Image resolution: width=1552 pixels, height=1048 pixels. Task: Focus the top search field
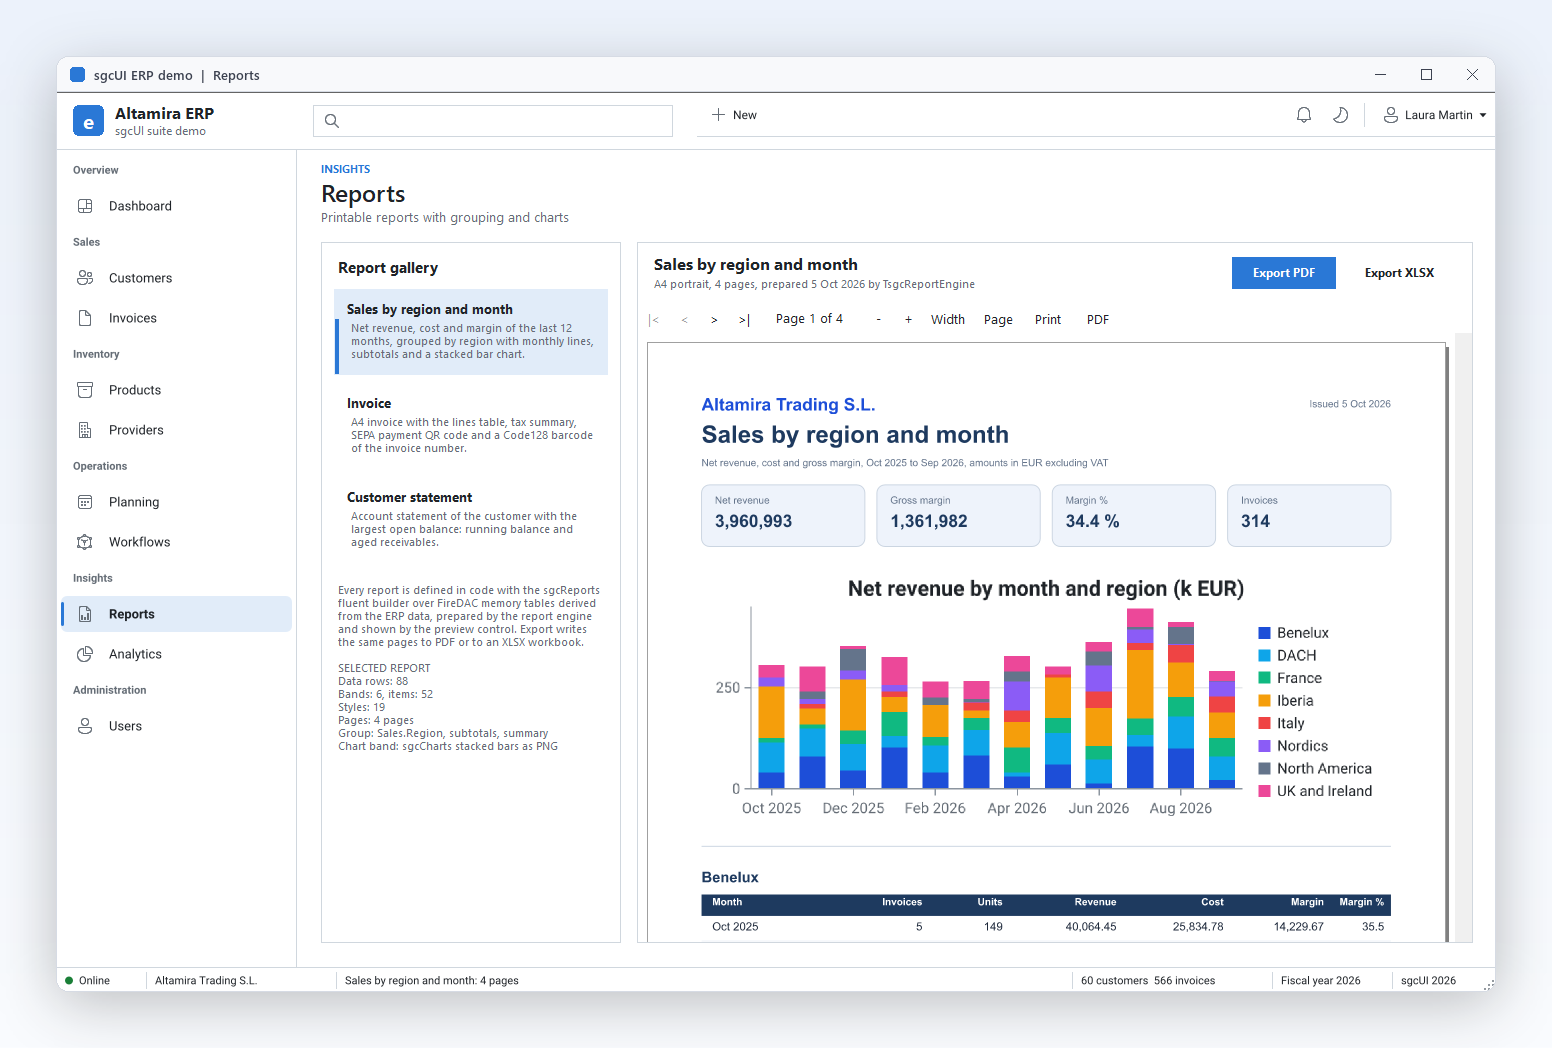493,121
